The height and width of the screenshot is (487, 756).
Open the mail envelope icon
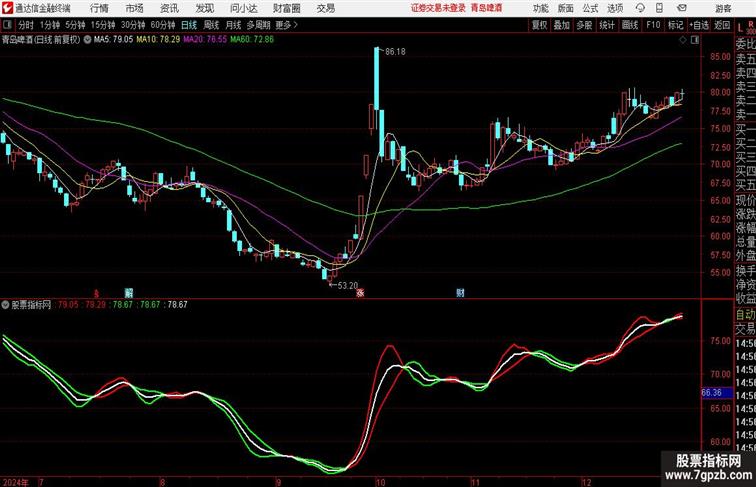(682, 8)
